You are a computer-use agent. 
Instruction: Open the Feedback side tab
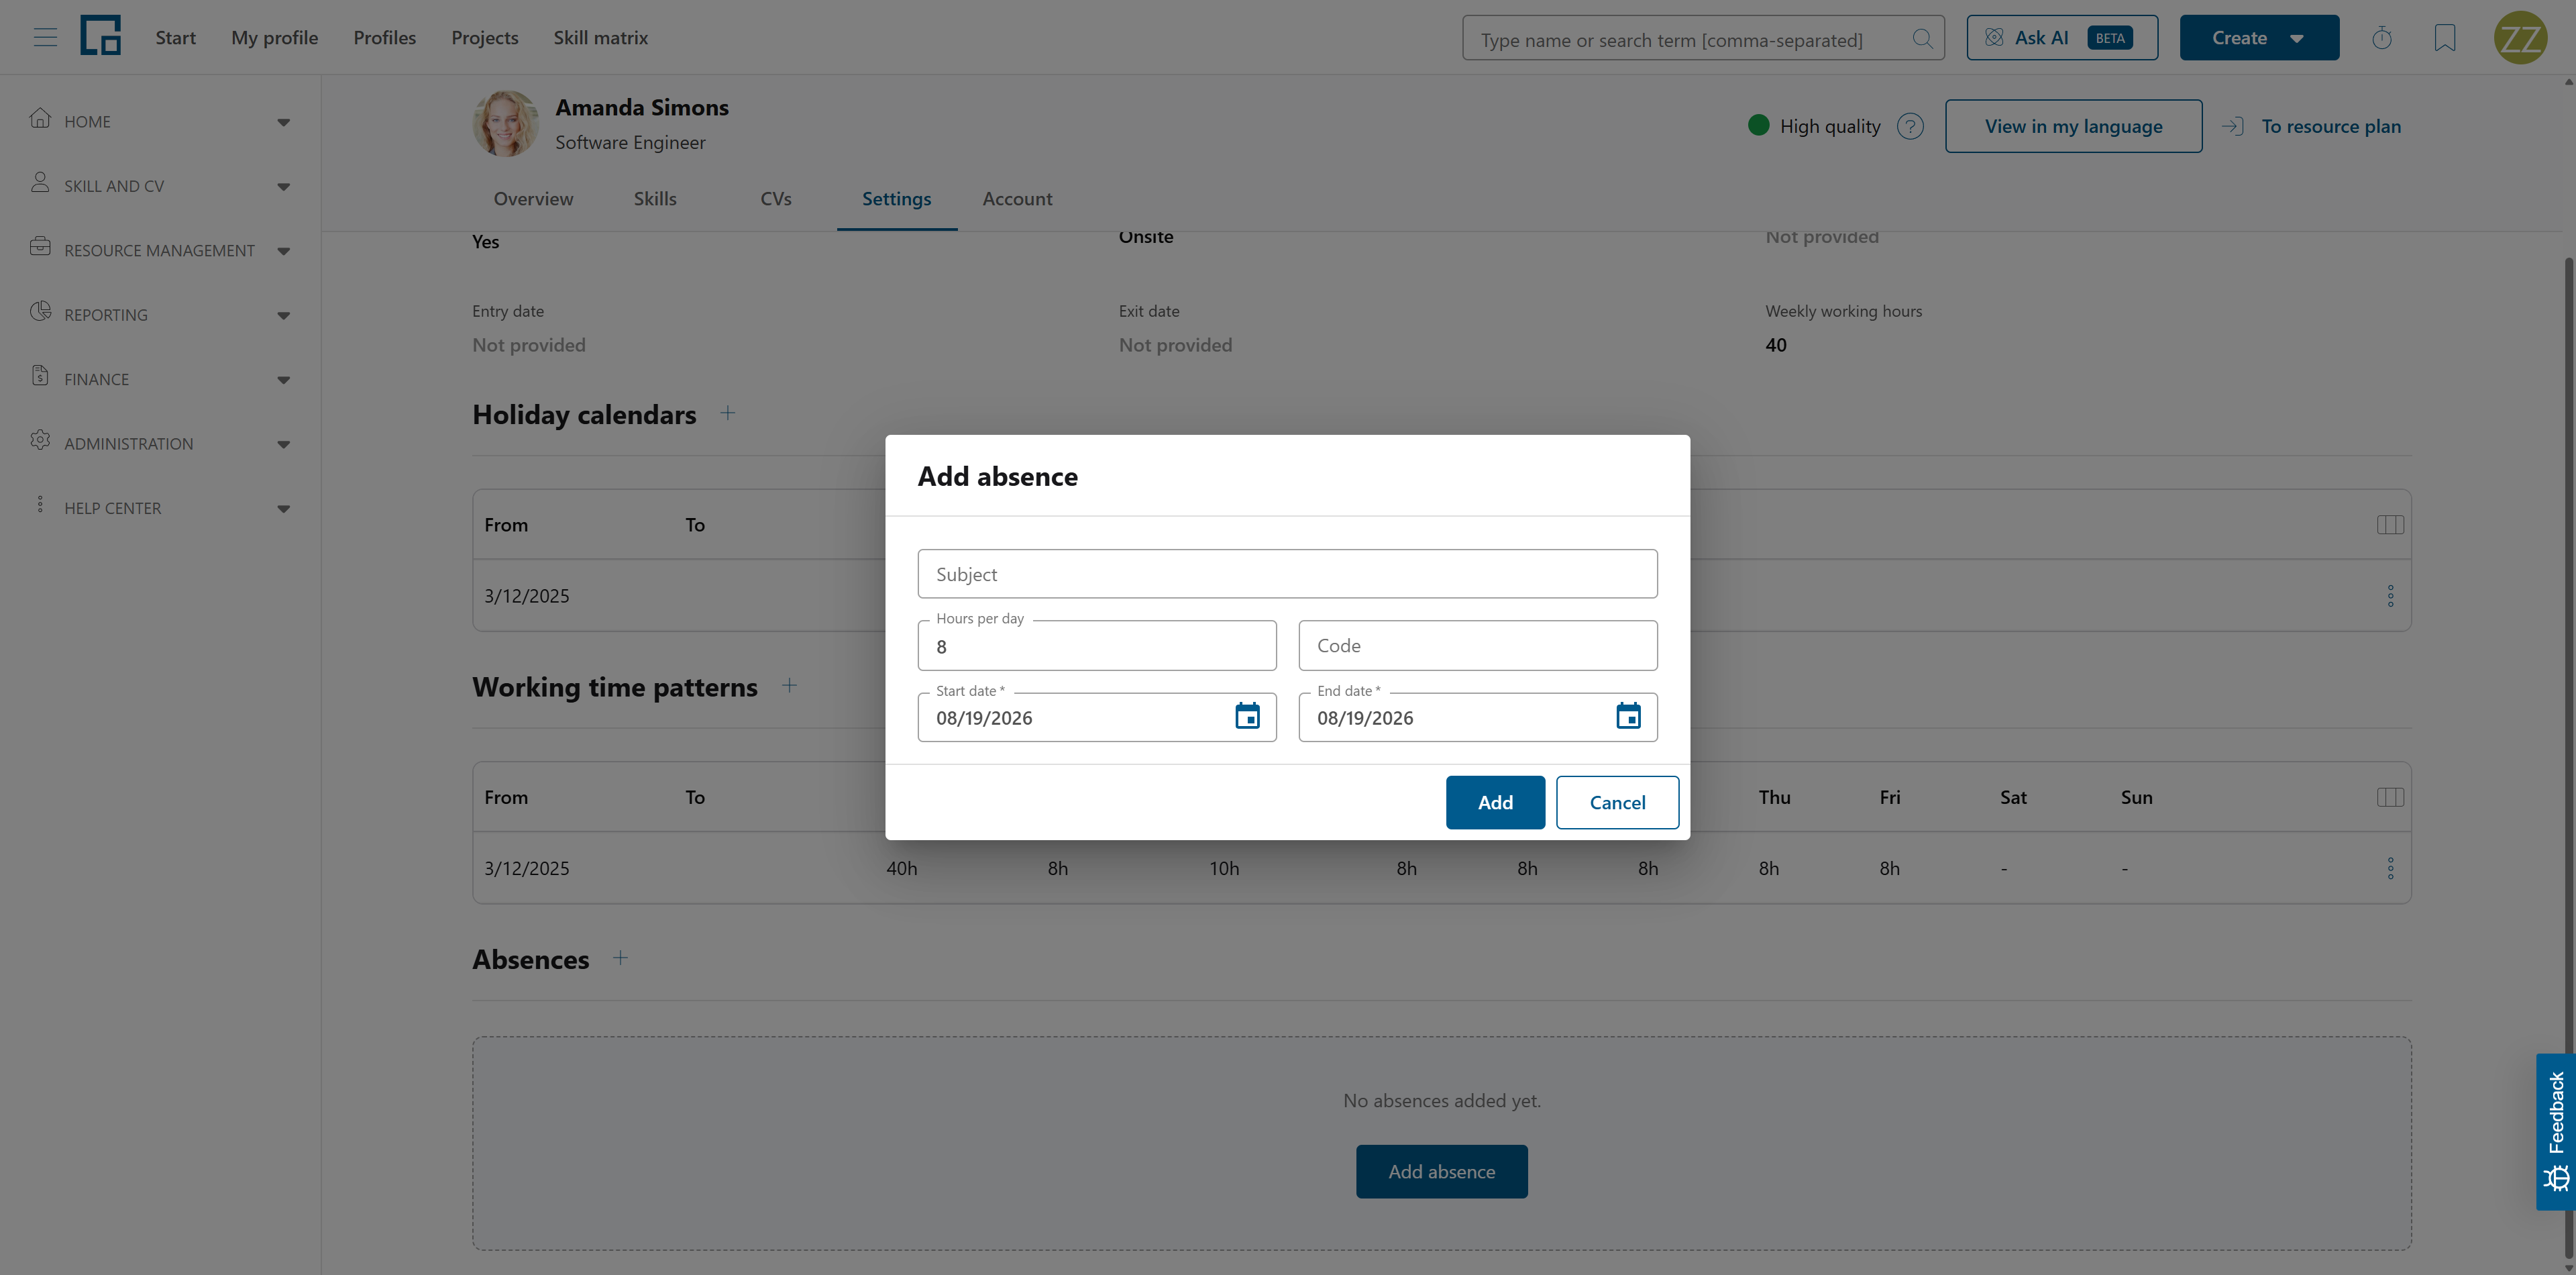point(2556,1132)
